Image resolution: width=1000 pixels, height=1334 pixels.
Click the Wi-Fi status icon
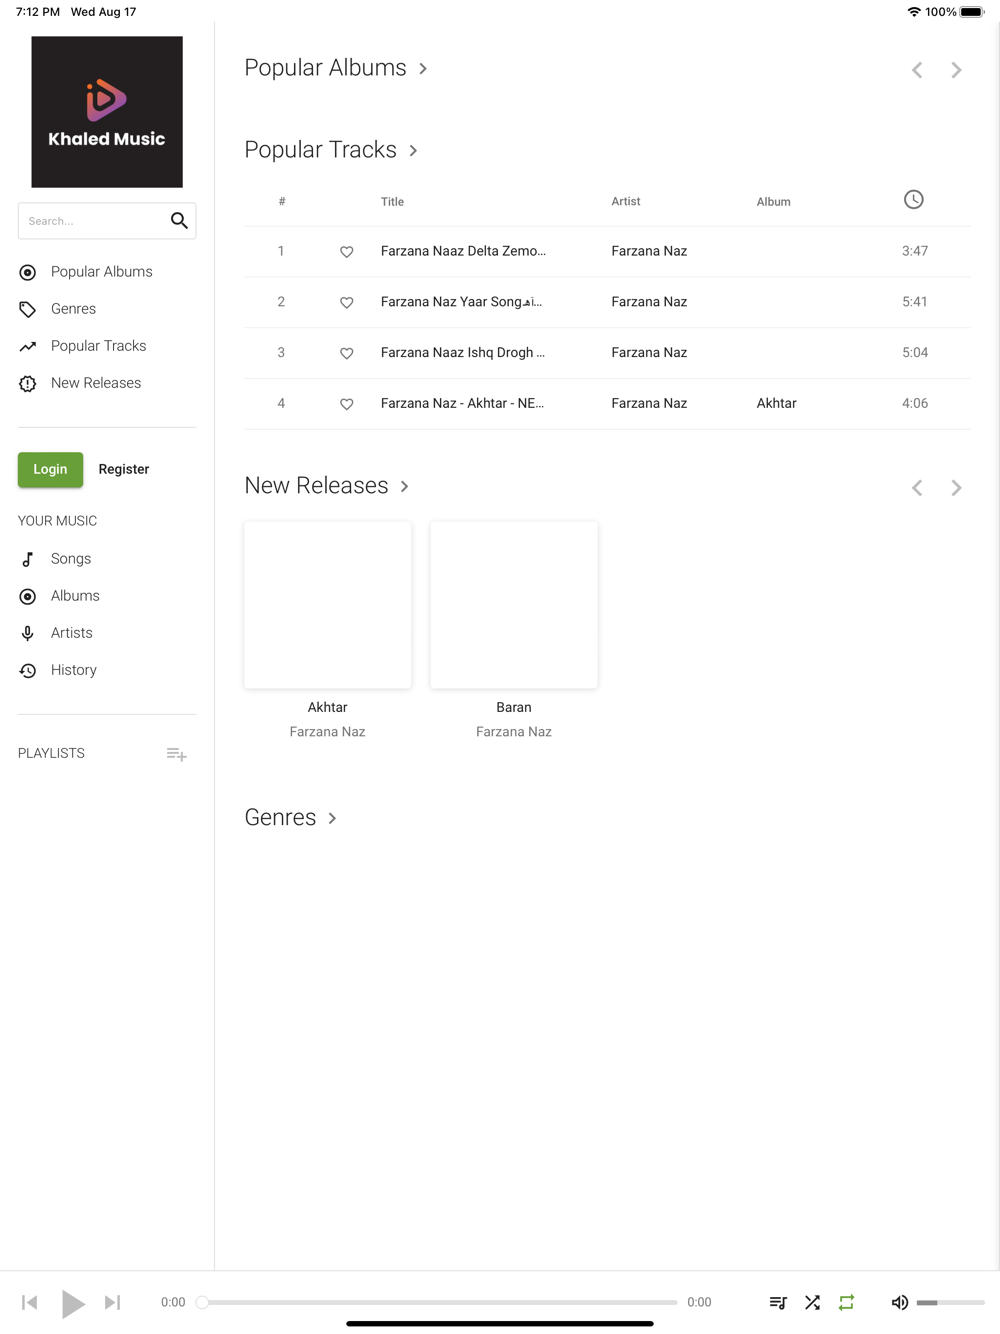[x=914, y=12]
